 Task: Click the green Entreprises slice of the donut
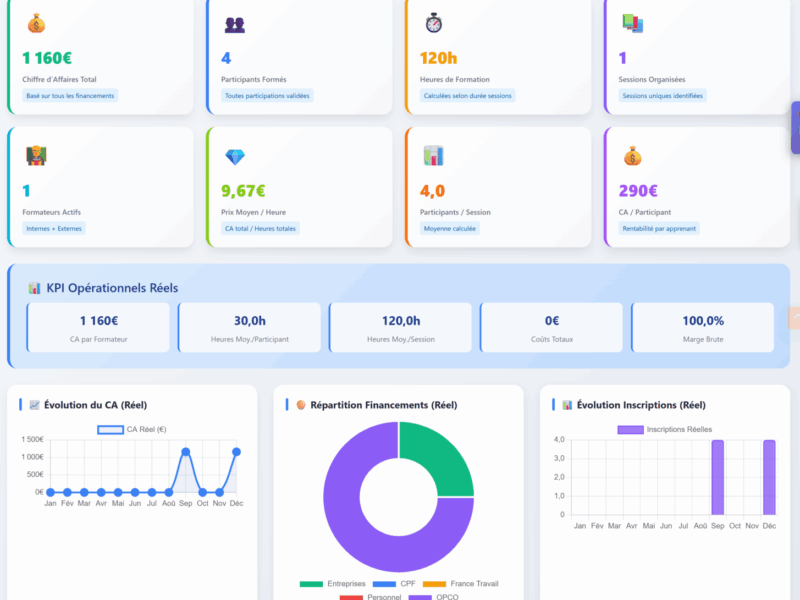point(433,458)
